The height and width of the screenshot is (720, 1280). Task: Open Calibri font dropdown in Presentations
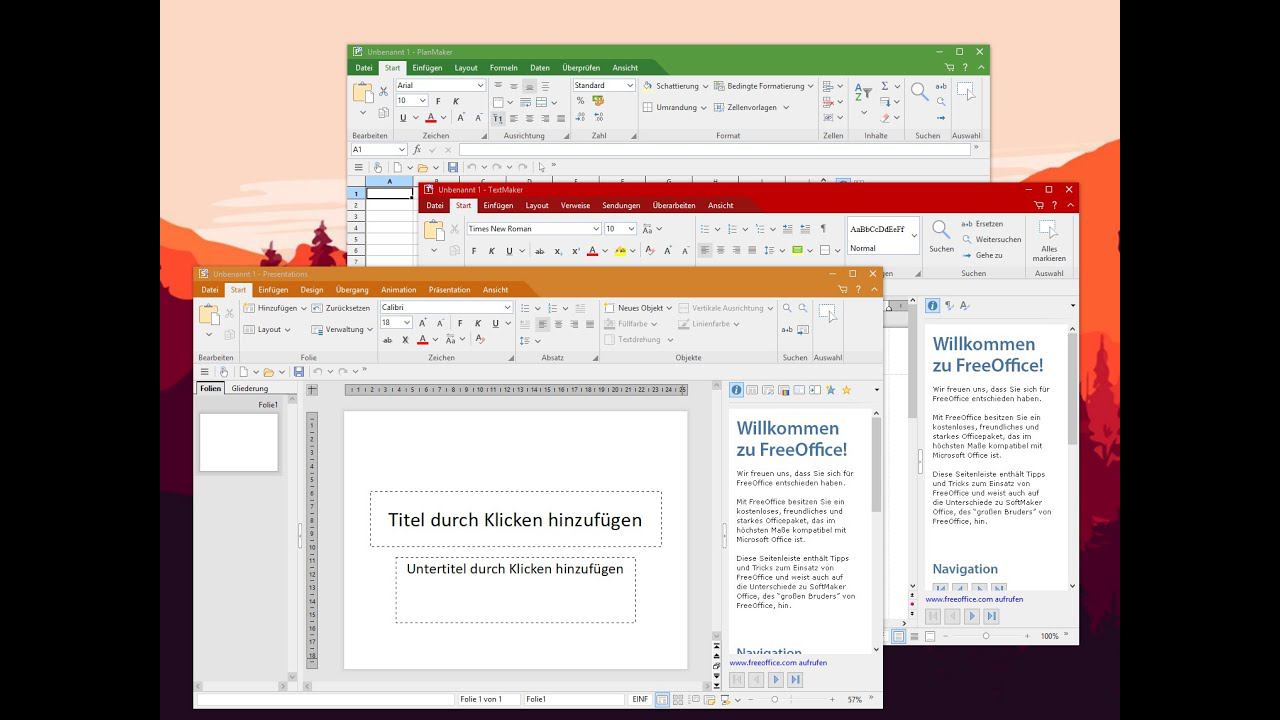(508, 308)
